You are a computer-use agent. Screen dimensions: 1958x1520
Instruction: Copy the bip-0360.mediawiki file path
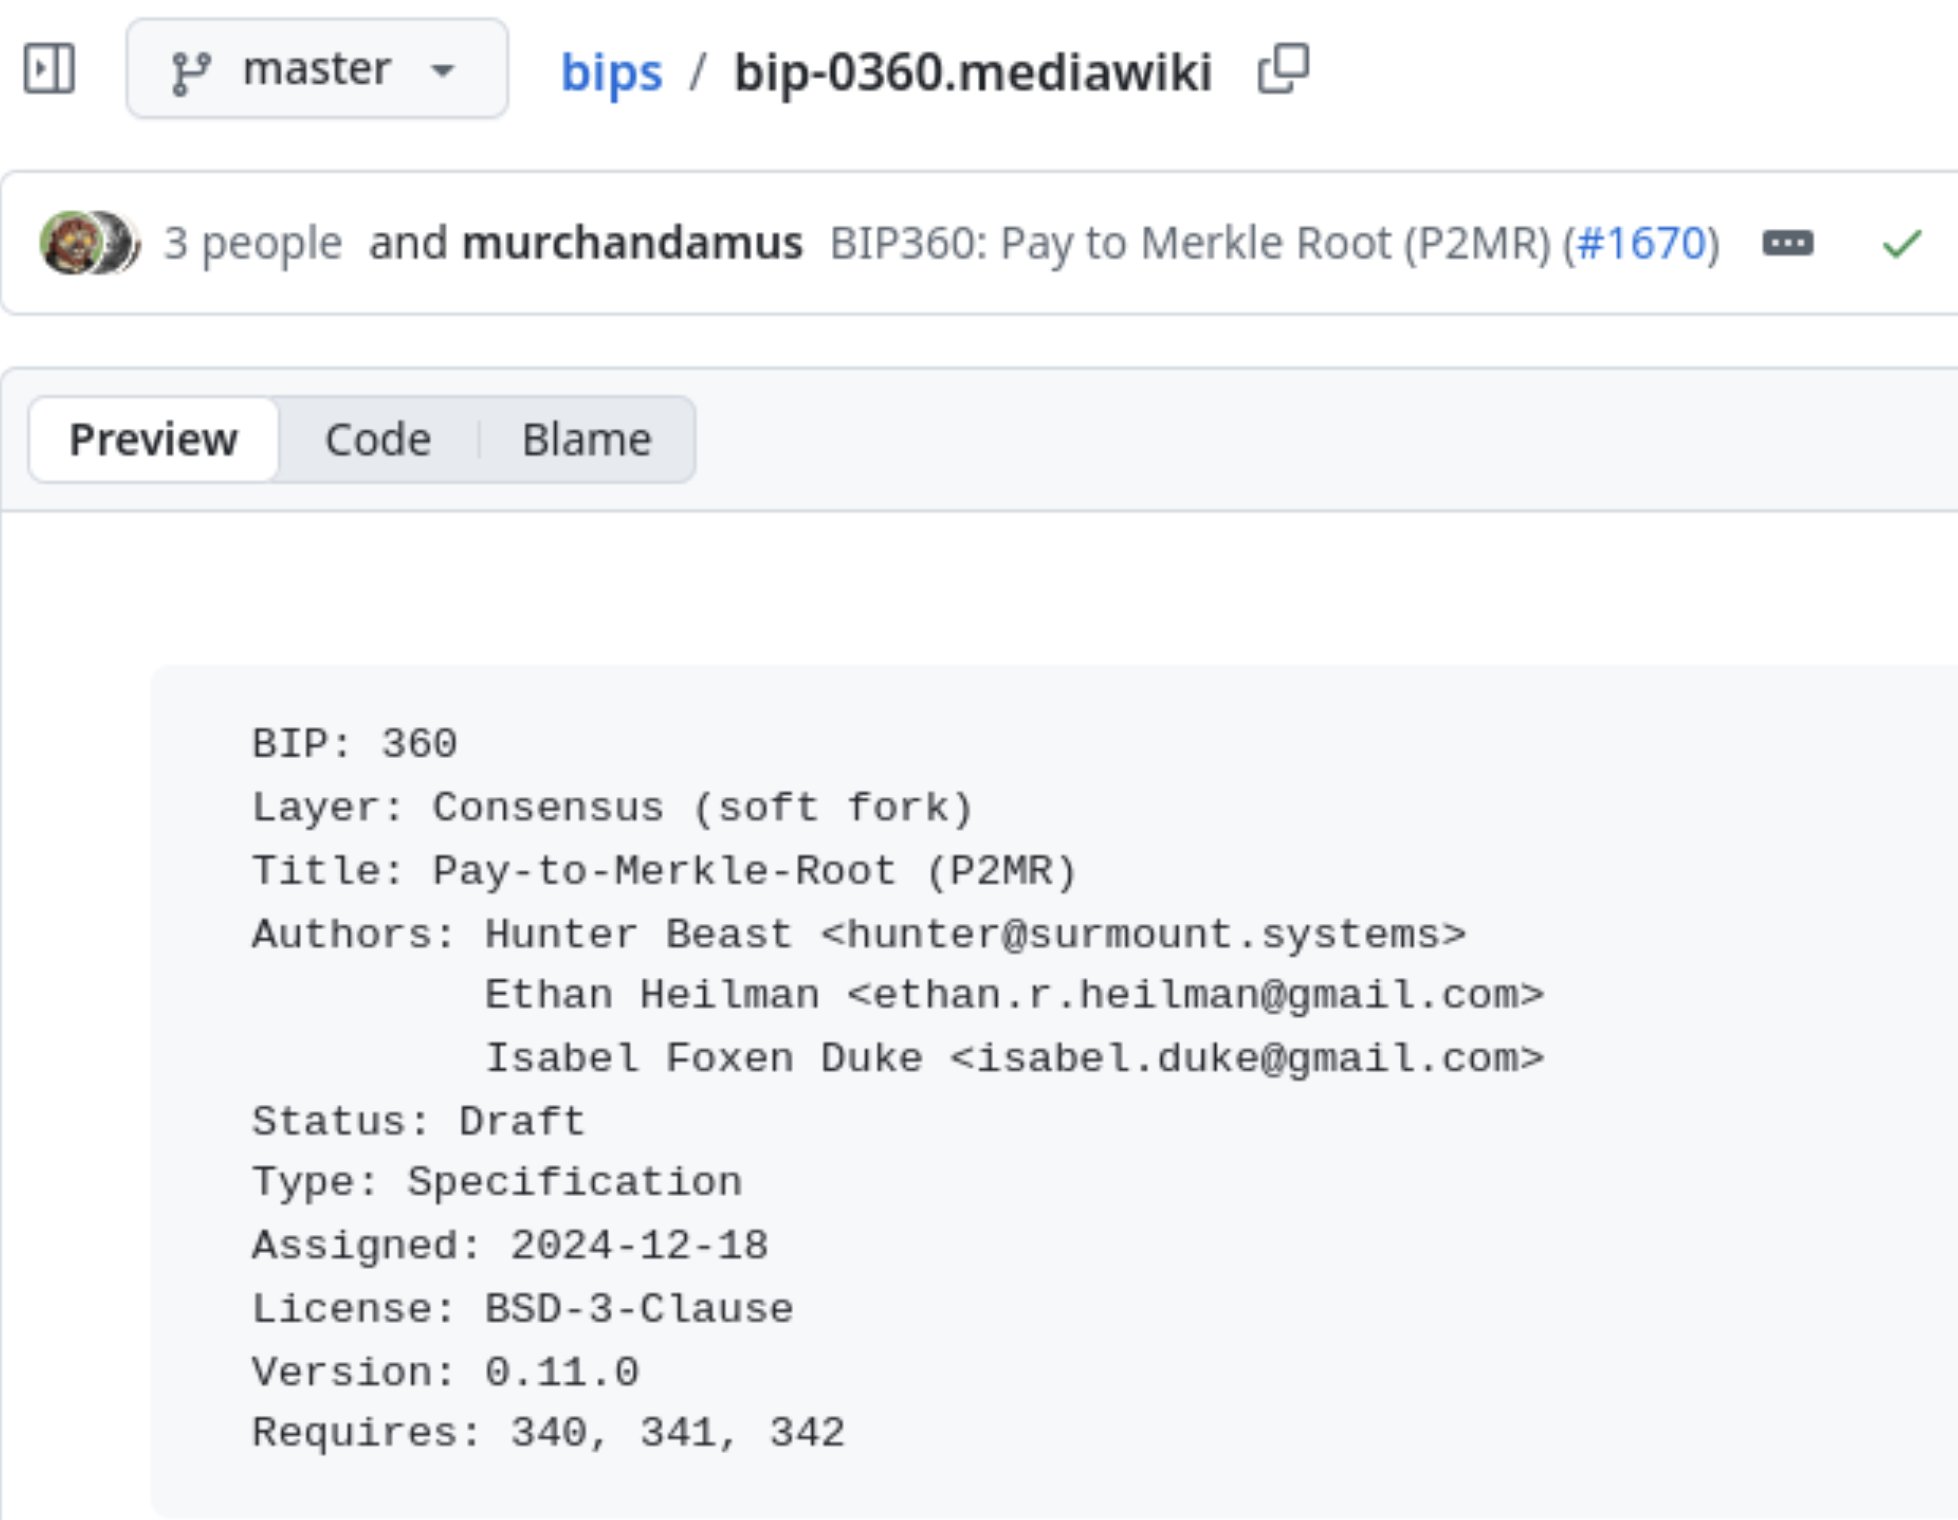point(1283,69)
